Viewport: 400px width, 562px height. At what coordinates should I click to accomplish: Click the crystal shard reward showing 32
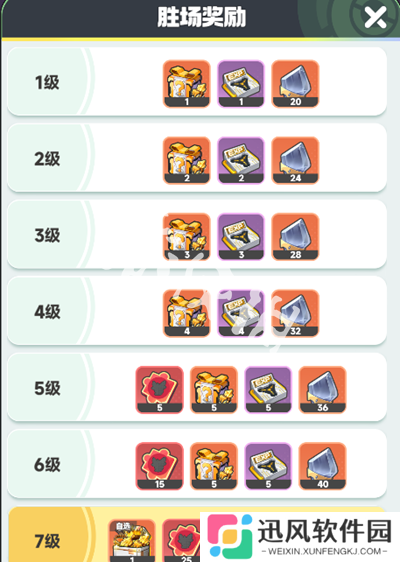pyautogui.click(x=295, y=313)
